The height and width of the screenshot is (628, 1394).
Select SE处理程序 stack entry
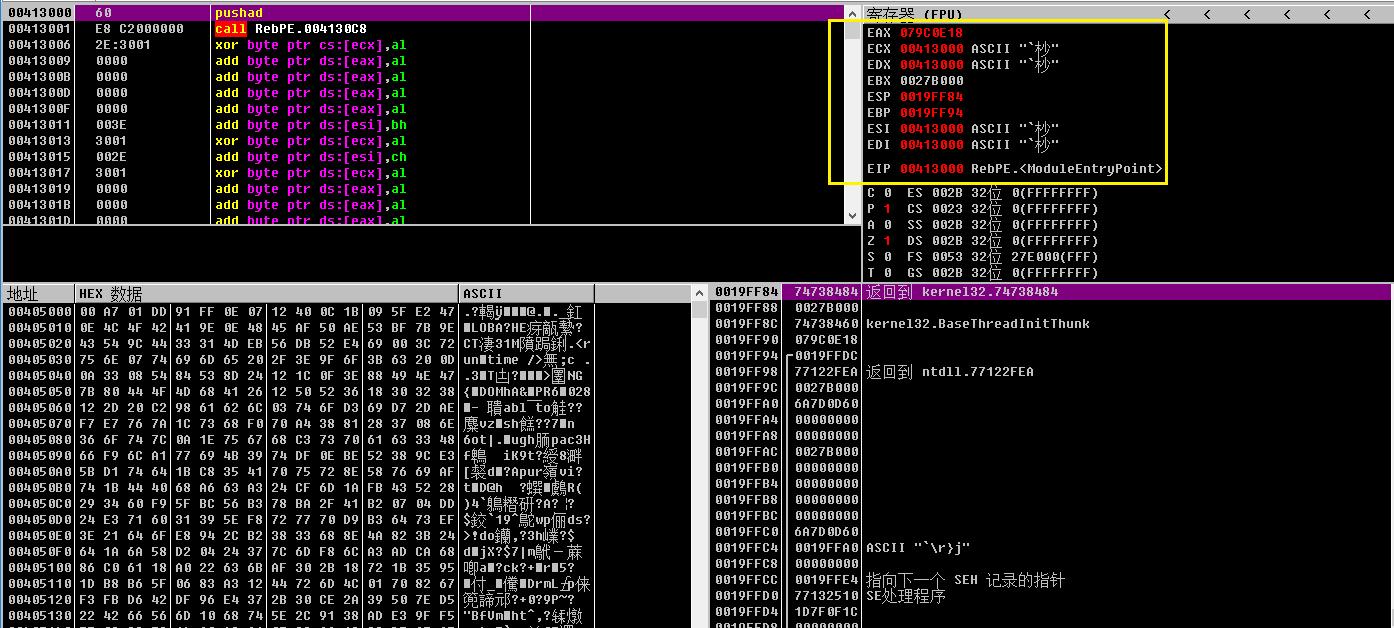click(x=905, y=596)
